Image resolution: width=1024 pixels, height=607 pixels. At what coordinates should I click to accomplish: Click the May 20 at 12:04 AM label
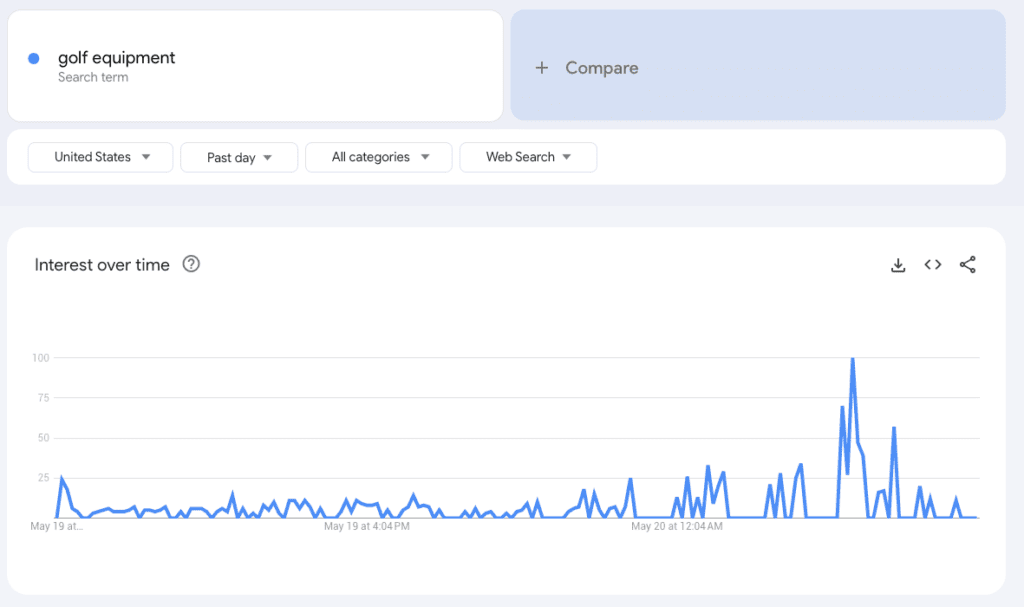677,526
